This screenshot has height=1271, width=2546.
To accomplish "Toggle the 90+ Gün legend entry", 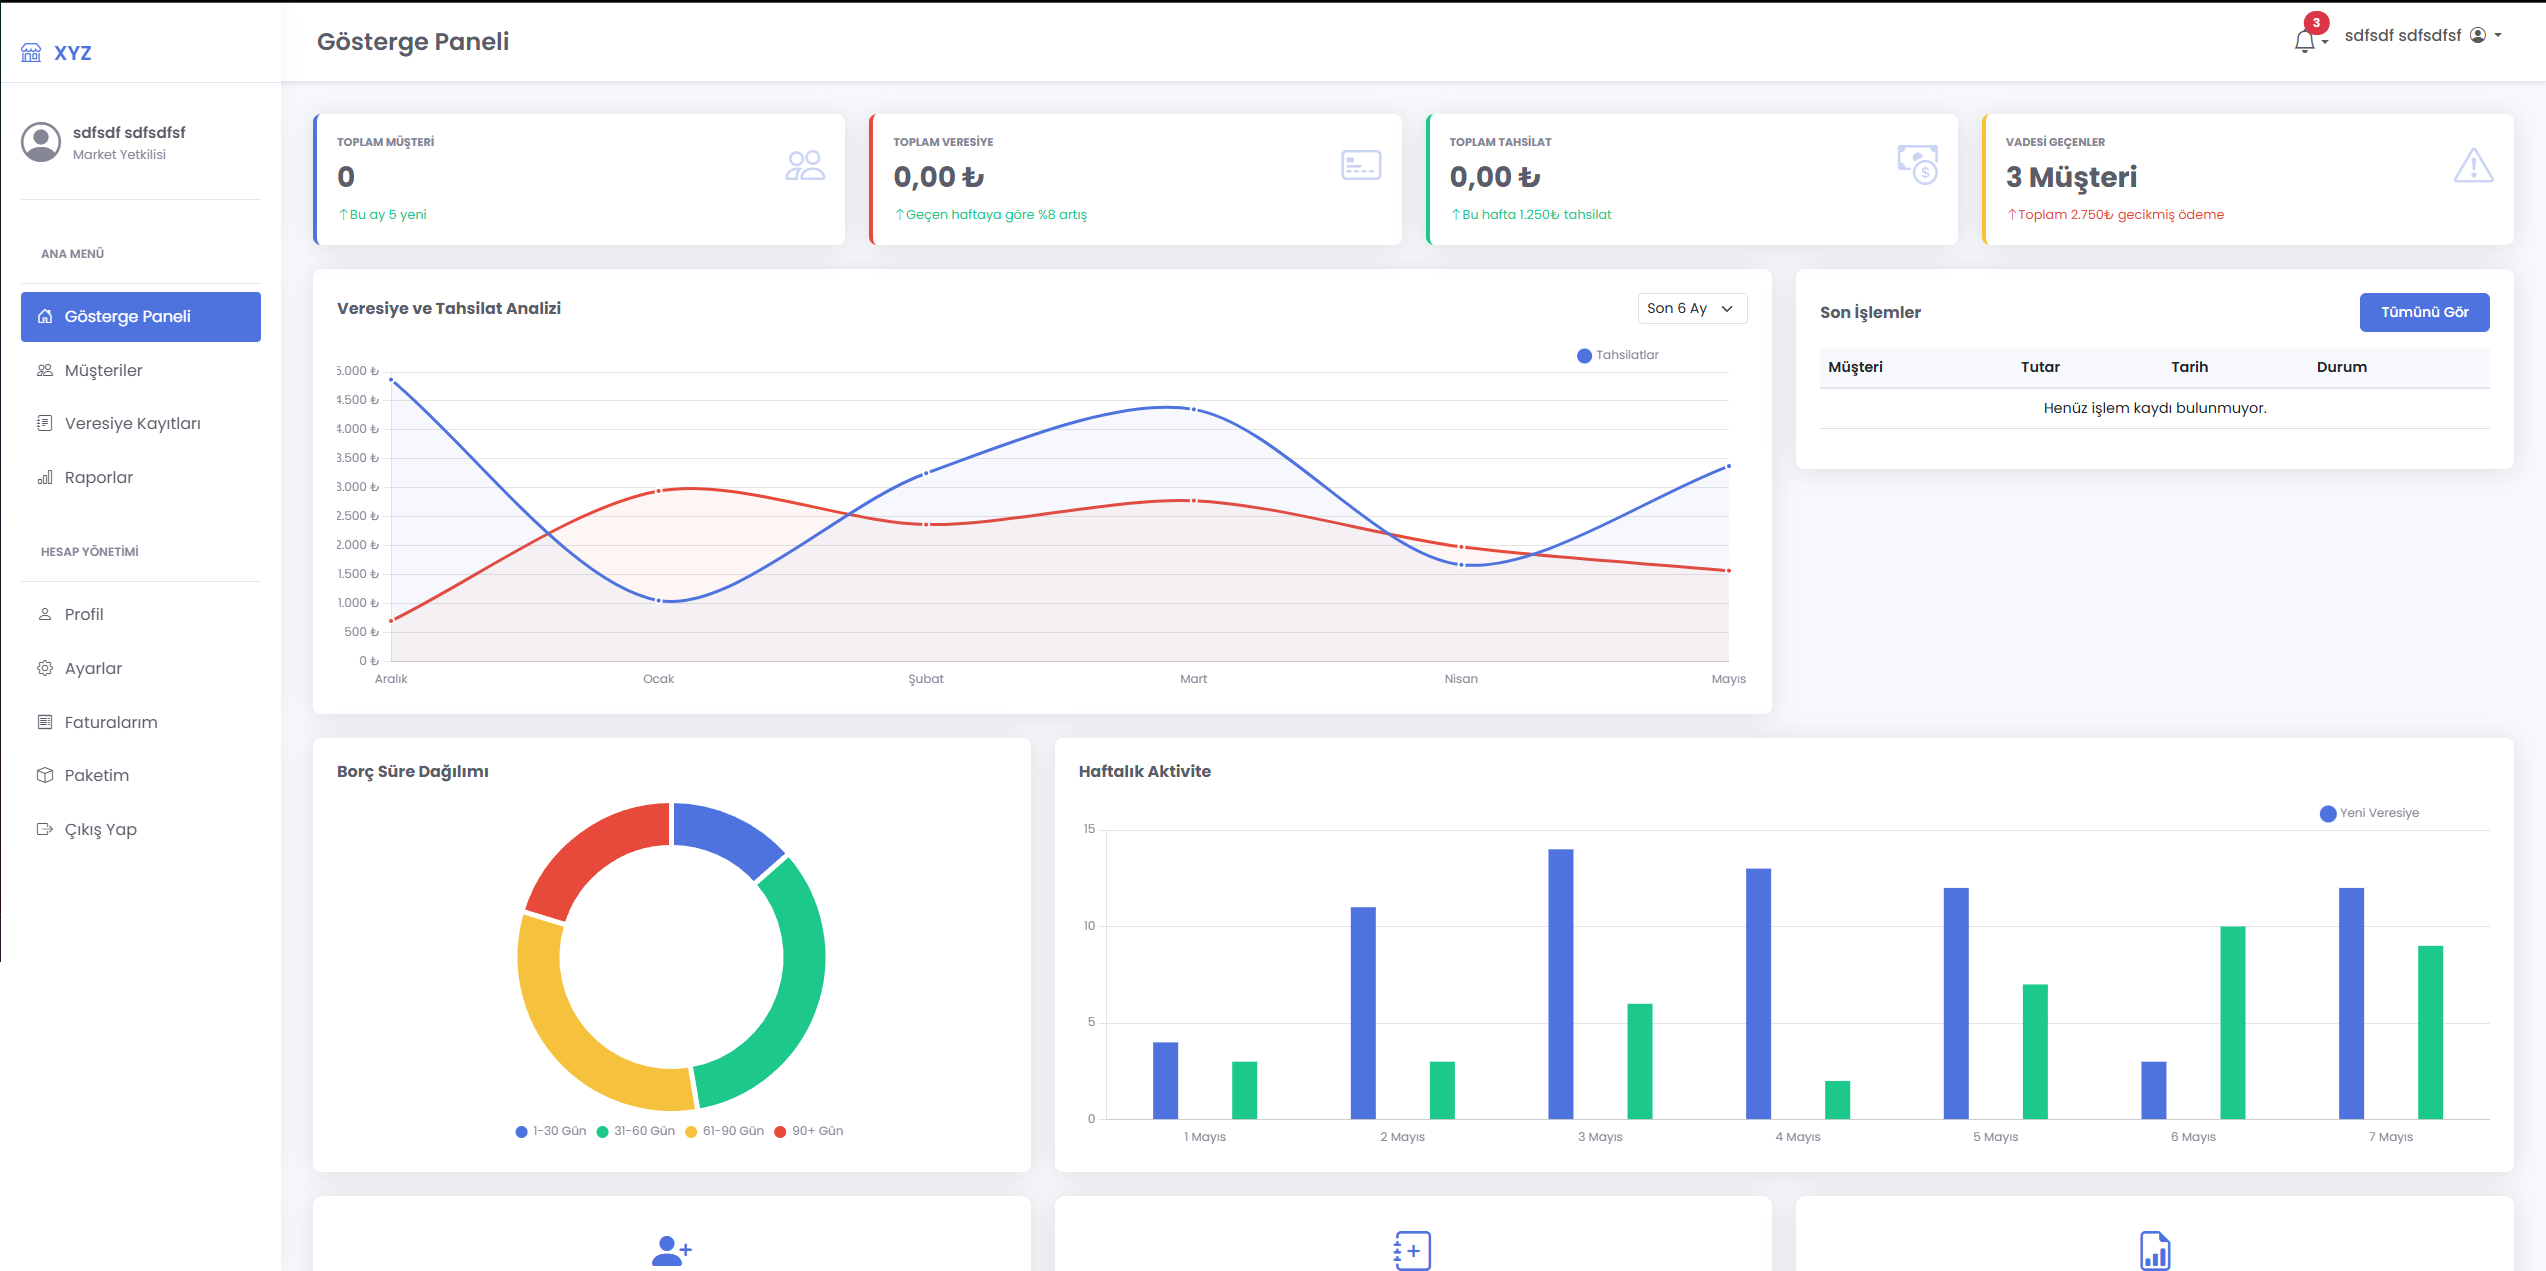I will (x=808, y=1131).
